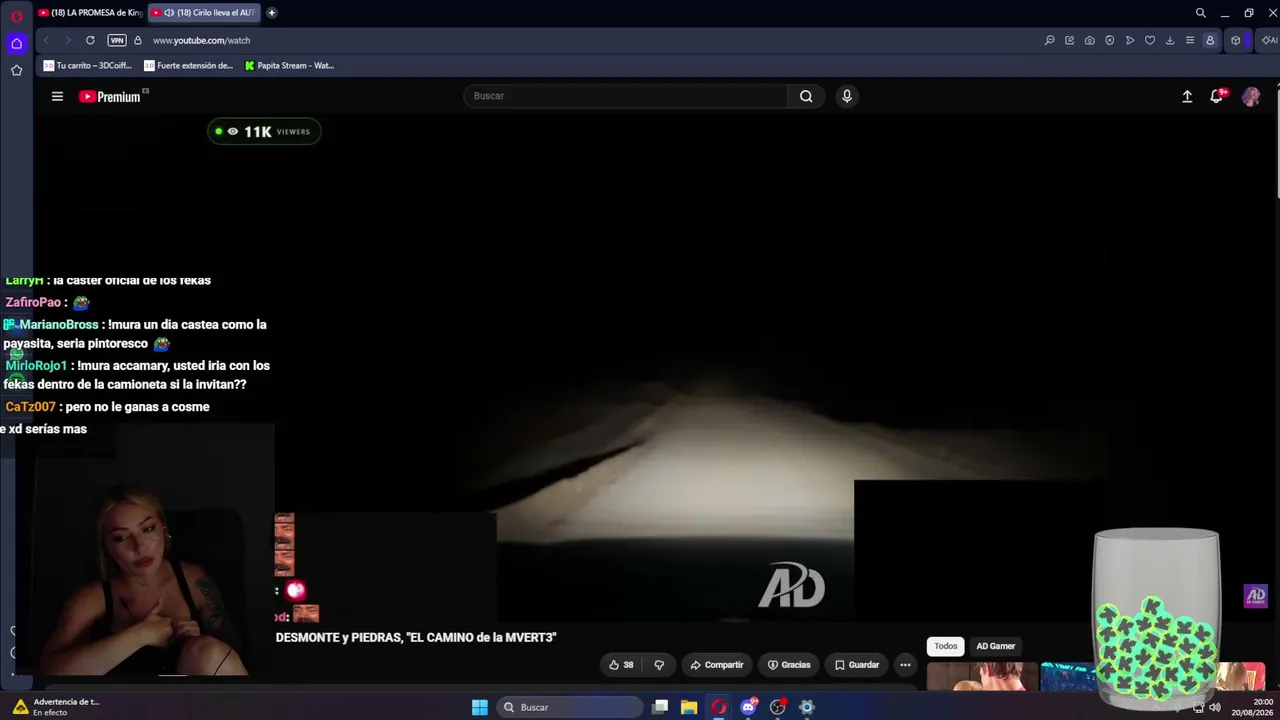The image size is (1280, 720).
Task: Open File Explorer from the taskbar
Action: click(x=689, y=707)
